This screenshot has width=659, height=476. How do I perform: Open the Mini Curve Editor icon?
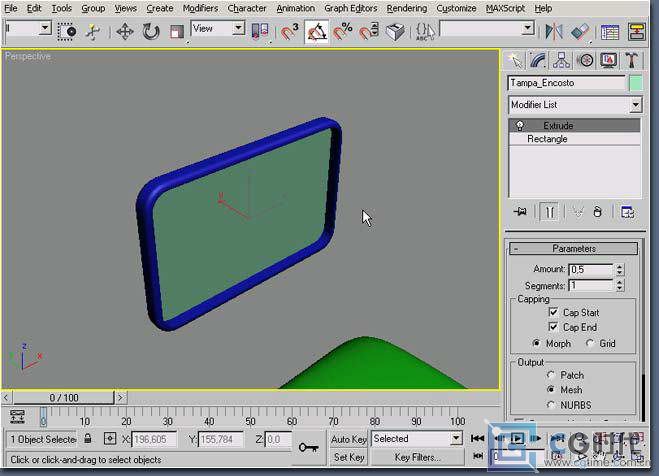tap(17, 416)
